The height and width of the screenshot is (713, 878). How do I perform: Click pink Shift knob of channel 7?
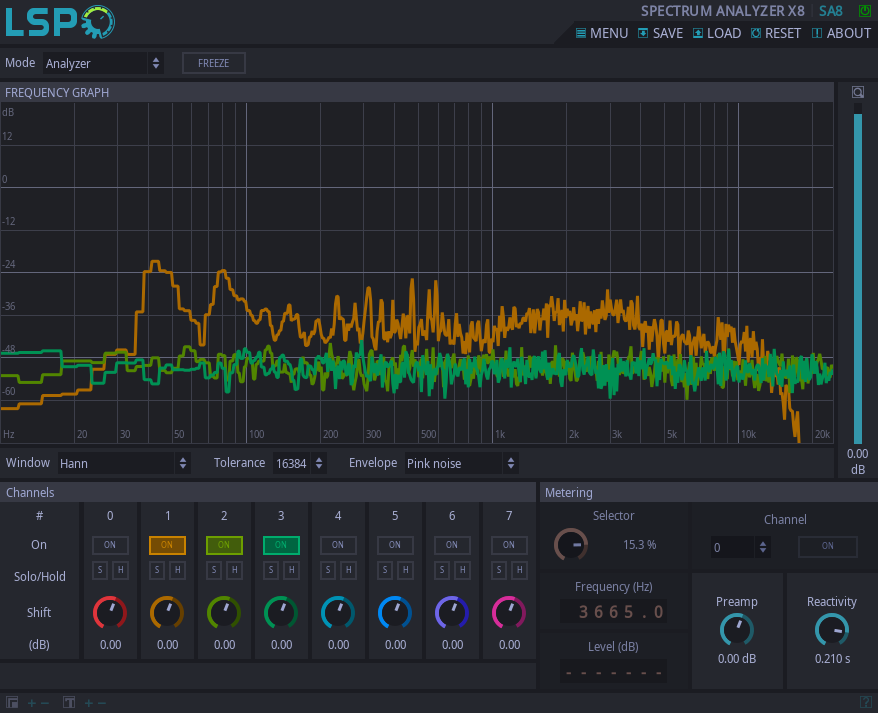pos(509,612)
